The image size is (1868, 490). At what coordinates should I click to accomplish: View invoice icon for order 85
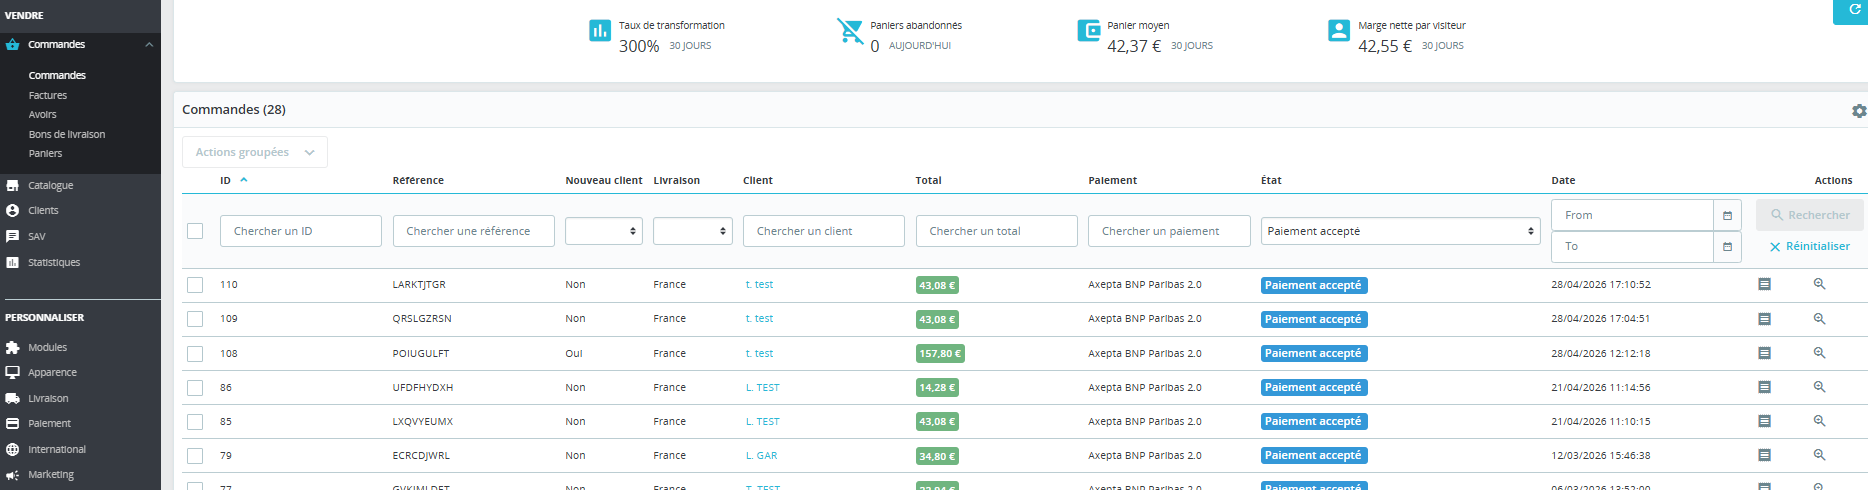click(x=1764, y=421)
